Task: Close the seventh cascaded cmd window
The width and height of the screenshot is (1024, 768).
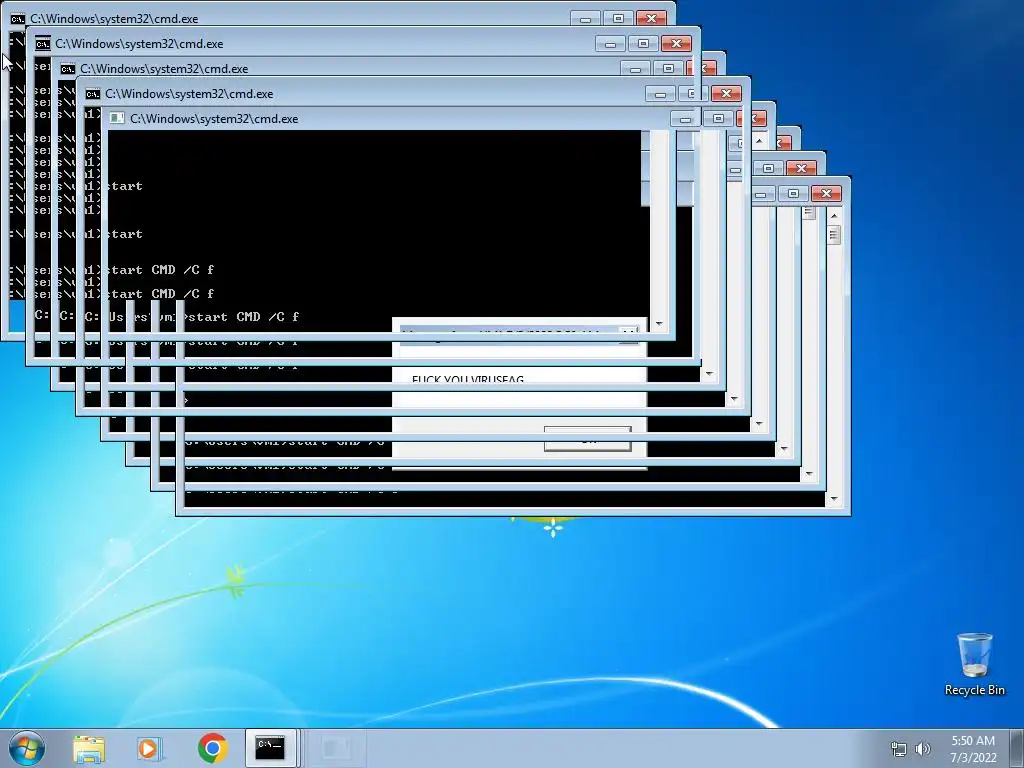Action: (x=801, y=168)
